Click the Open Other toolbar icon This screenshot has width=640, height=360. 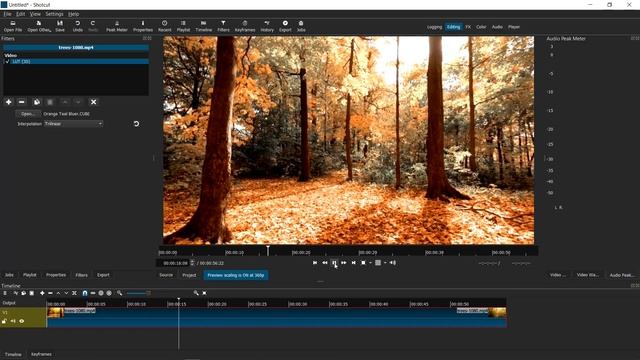(x=39, y=26)
